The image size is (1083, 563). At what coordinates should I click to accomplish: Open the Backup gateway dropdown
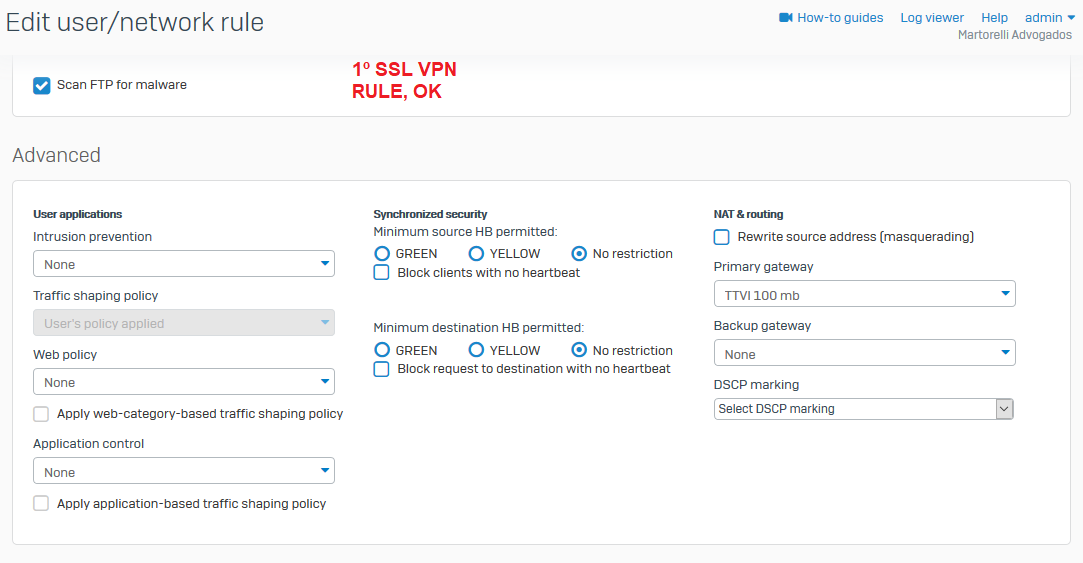(865, 353)
